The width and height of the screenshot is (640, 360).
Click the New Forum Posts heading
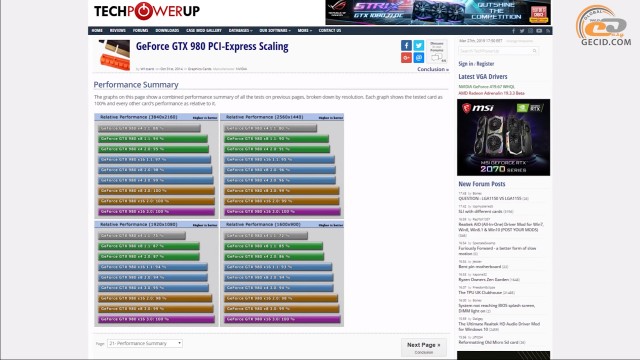coord(482,184)
